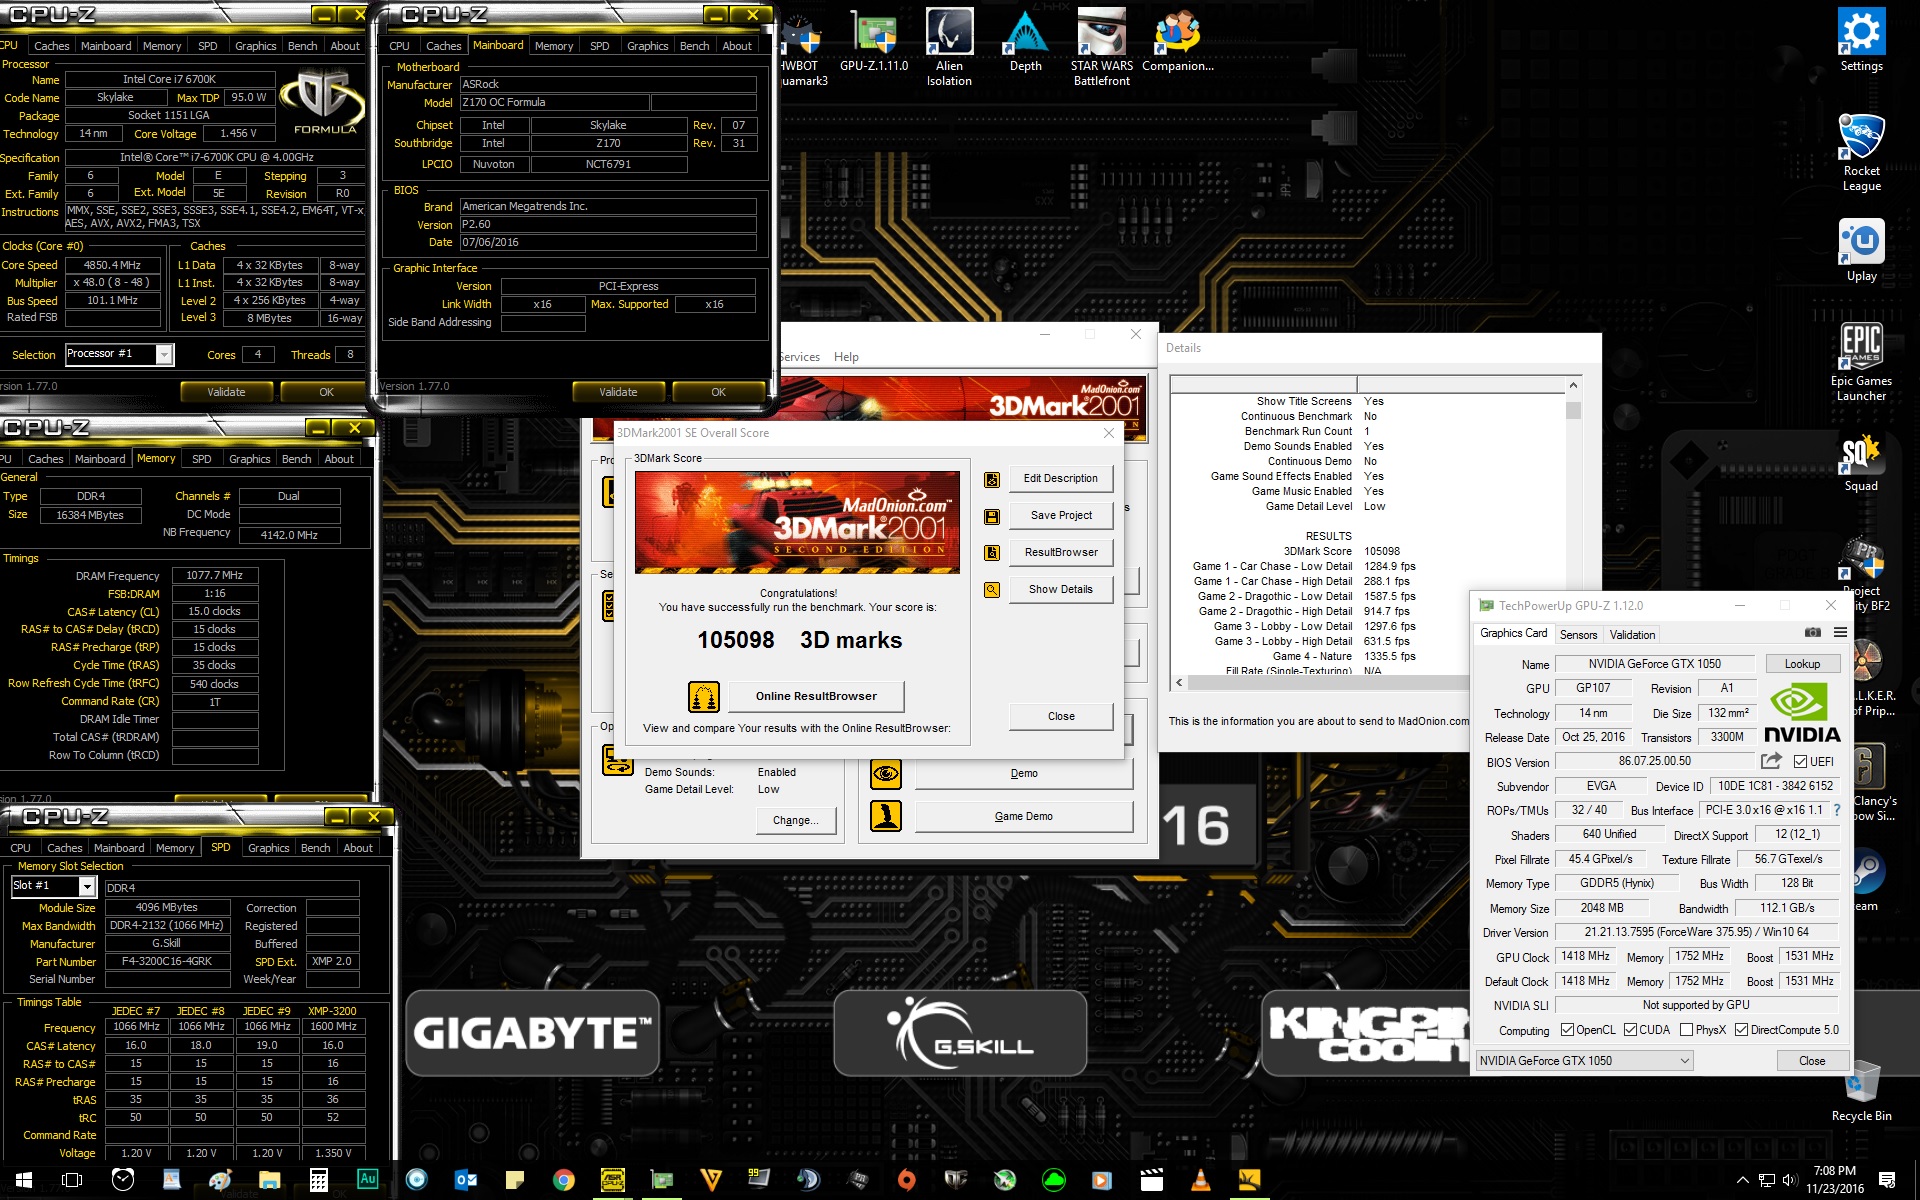Click the Lookup button in GPU-Z

coord(1802,664)
